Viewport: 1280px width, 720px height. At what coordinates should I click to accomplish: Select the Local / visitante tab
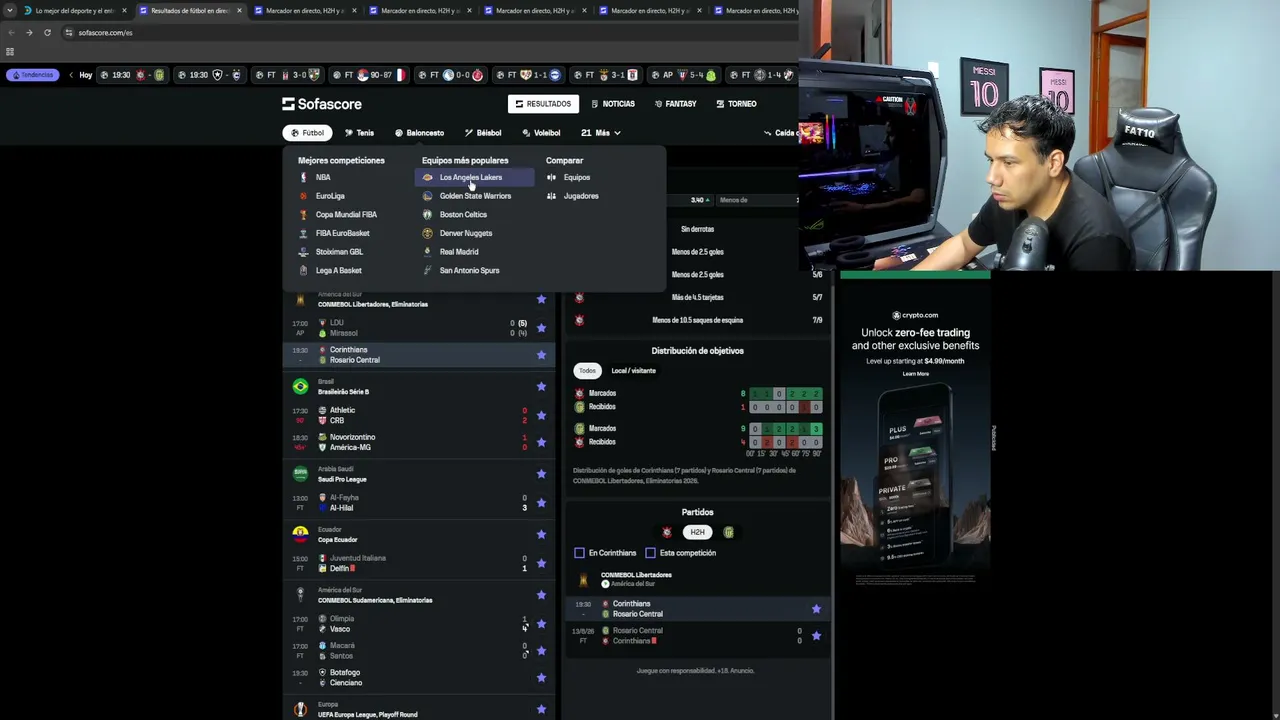click(x=633, y=371)
